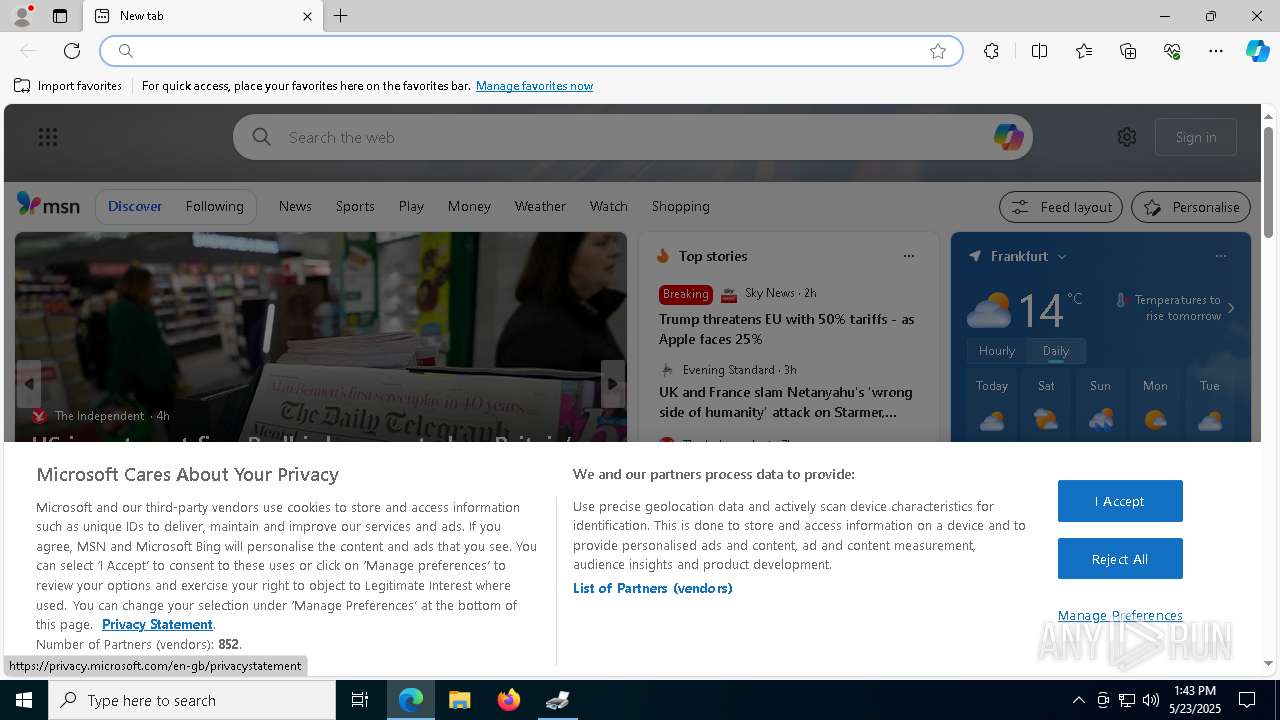This screenshot has width=1280, height=720.
Task: Click the Search the web field
Action: [633, 137]
